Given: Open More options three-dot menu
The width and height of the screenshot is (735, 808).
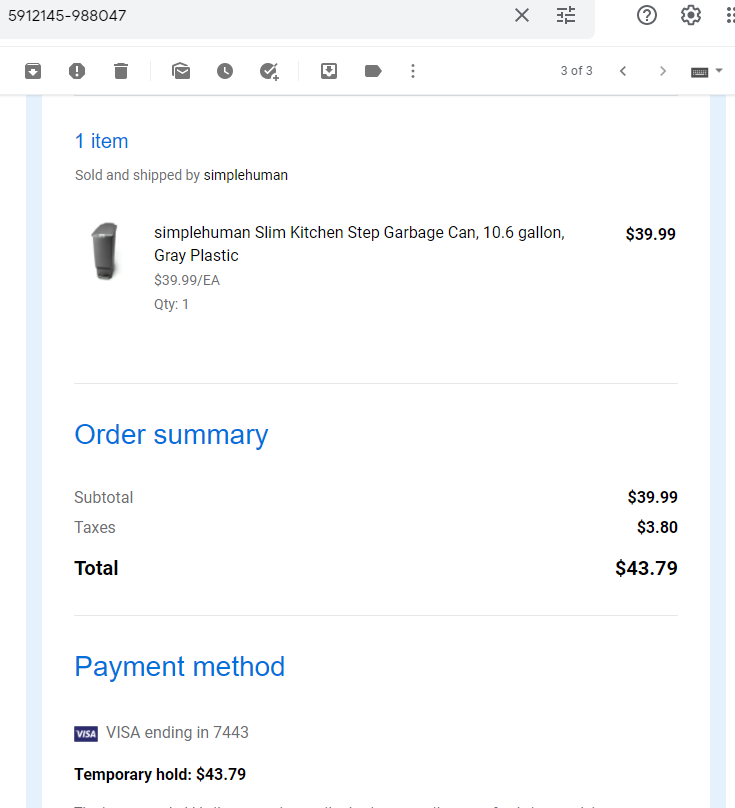Looking at the screenshot, I should tap(413, 71).
